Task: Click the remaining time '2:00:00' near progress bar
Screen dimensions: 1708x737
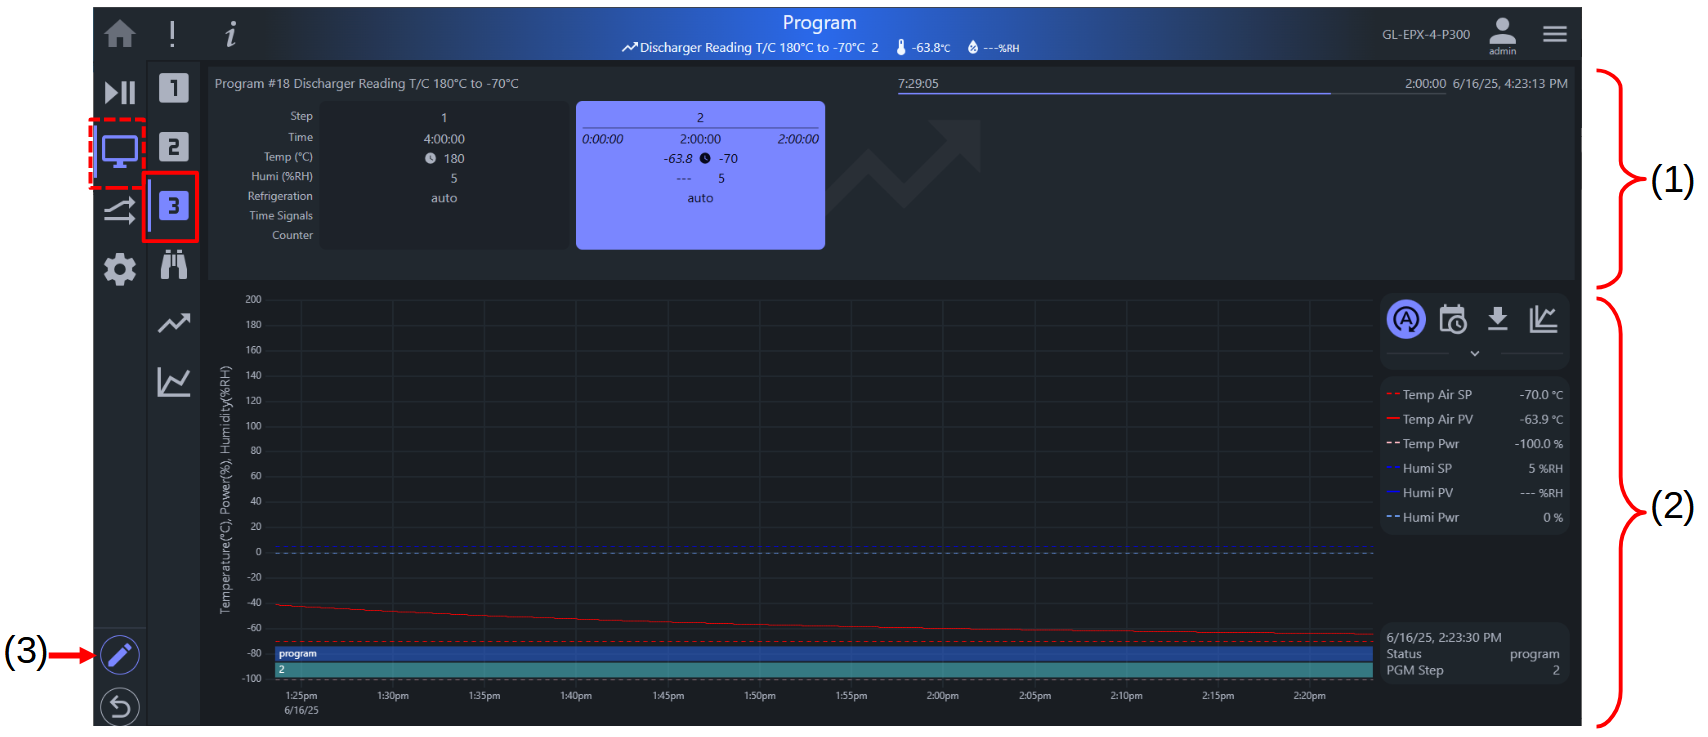Action: (x=1425, y=84)
